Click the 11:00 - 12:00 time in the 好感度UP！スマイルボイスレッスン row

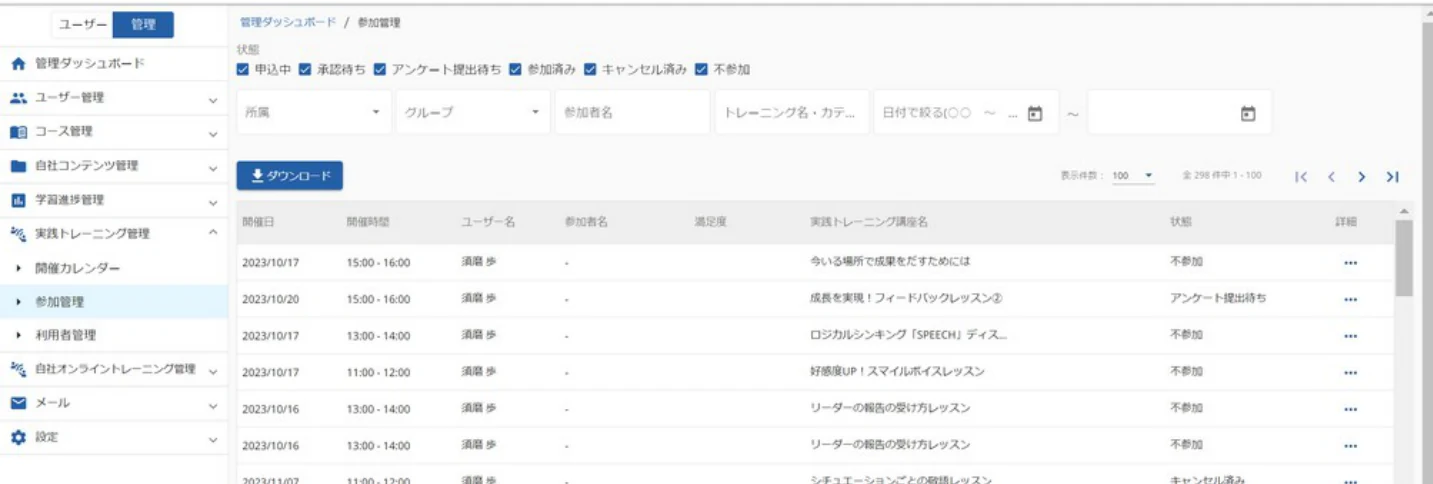coord(378,372)
